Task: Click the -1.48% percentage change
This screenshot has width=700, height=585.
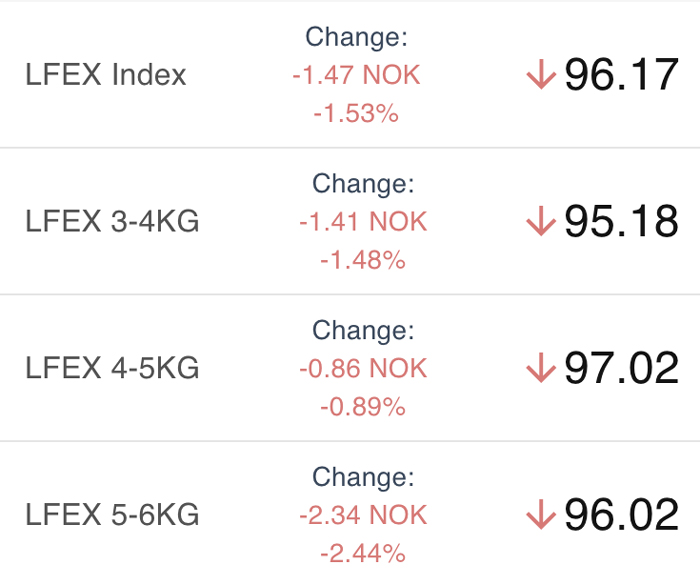Action: [x=363, y=260]
